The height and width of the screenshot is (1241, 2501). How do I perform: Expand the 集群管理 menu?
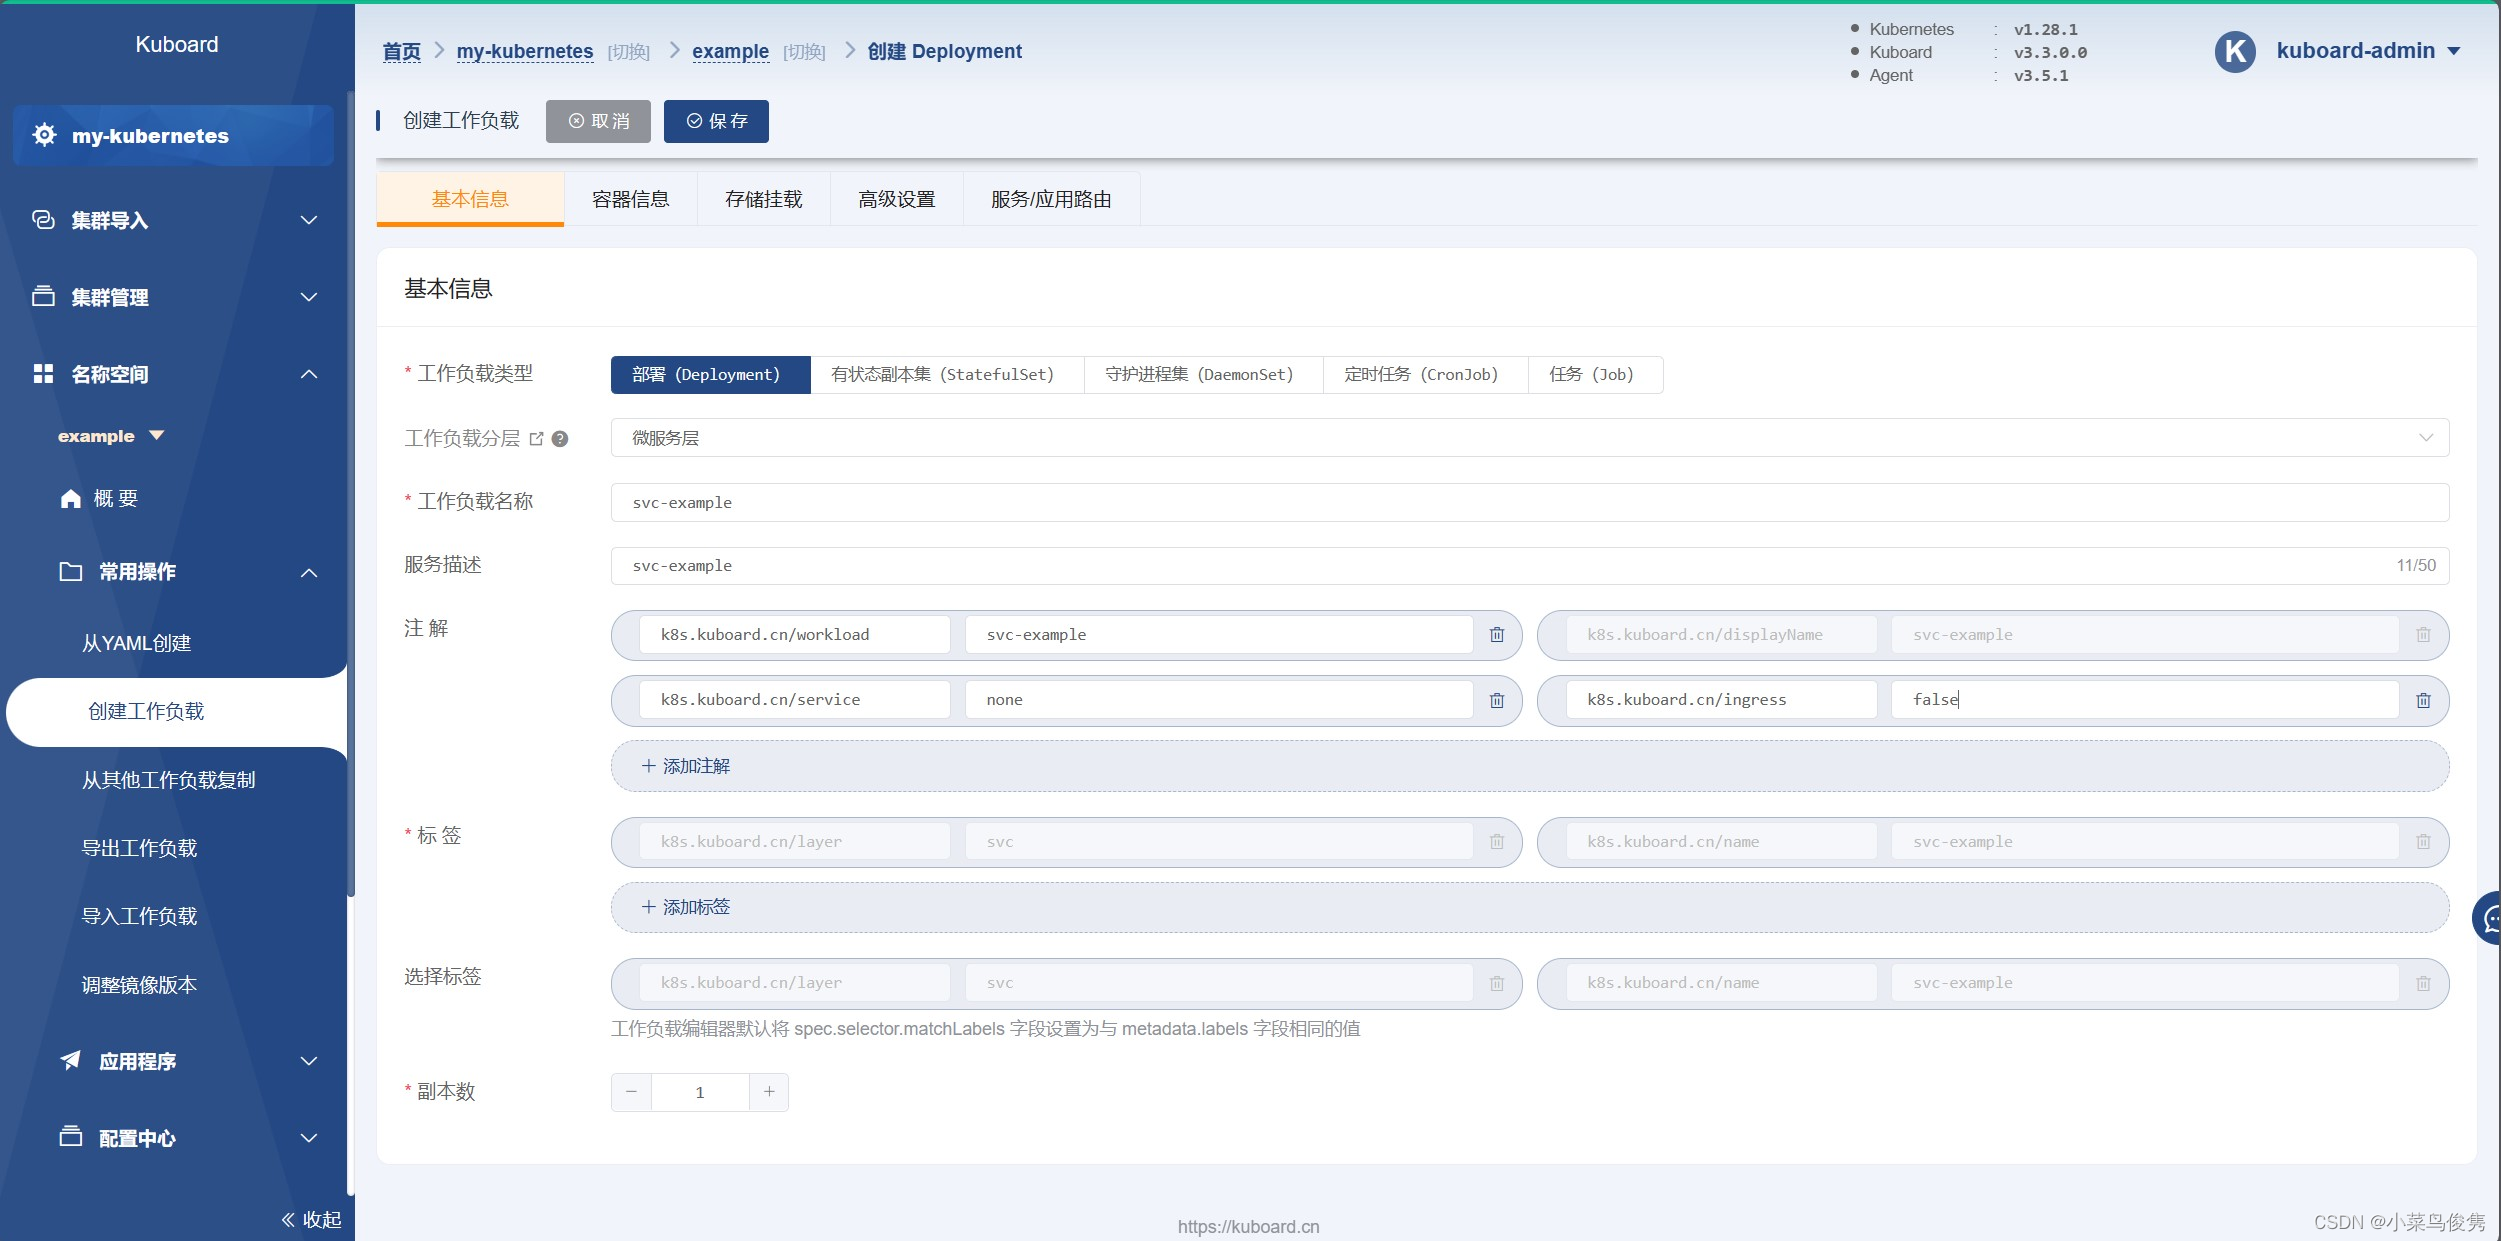[309, 297]
